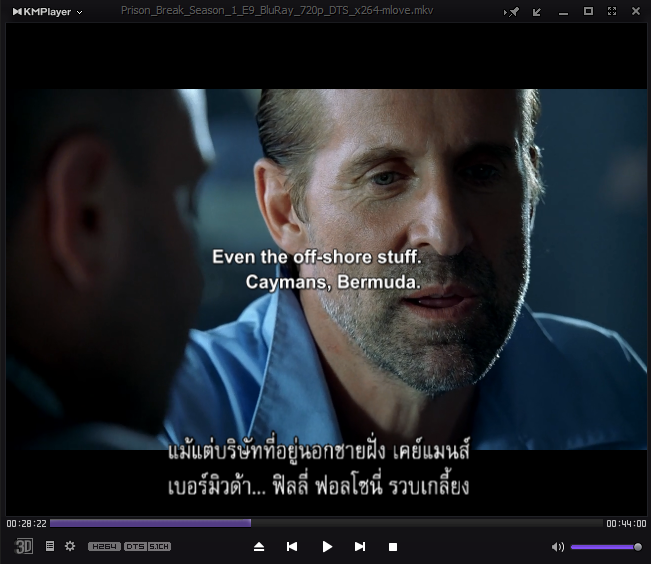The height and width of the screenshot is (564, 651).
Task: Click the compact mode arrow icon
Action: click(x=537, y=12)
